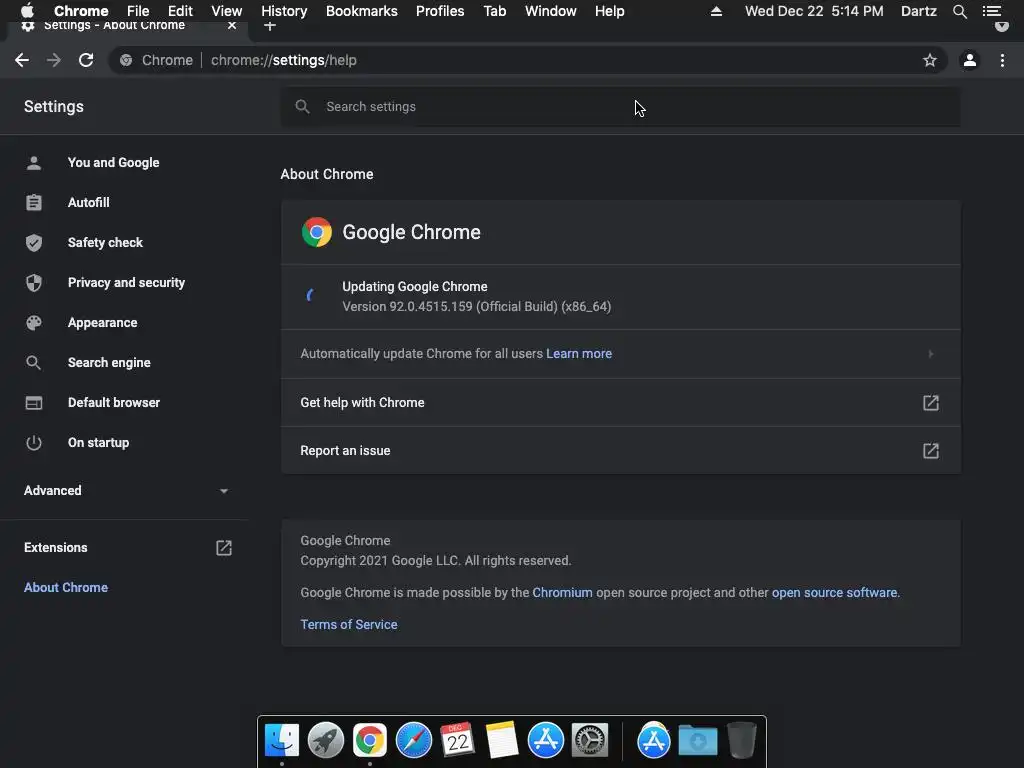The image size is (1024, 768).
Task: Go back using the browser back arrow
Action: [x=22, y=60]
